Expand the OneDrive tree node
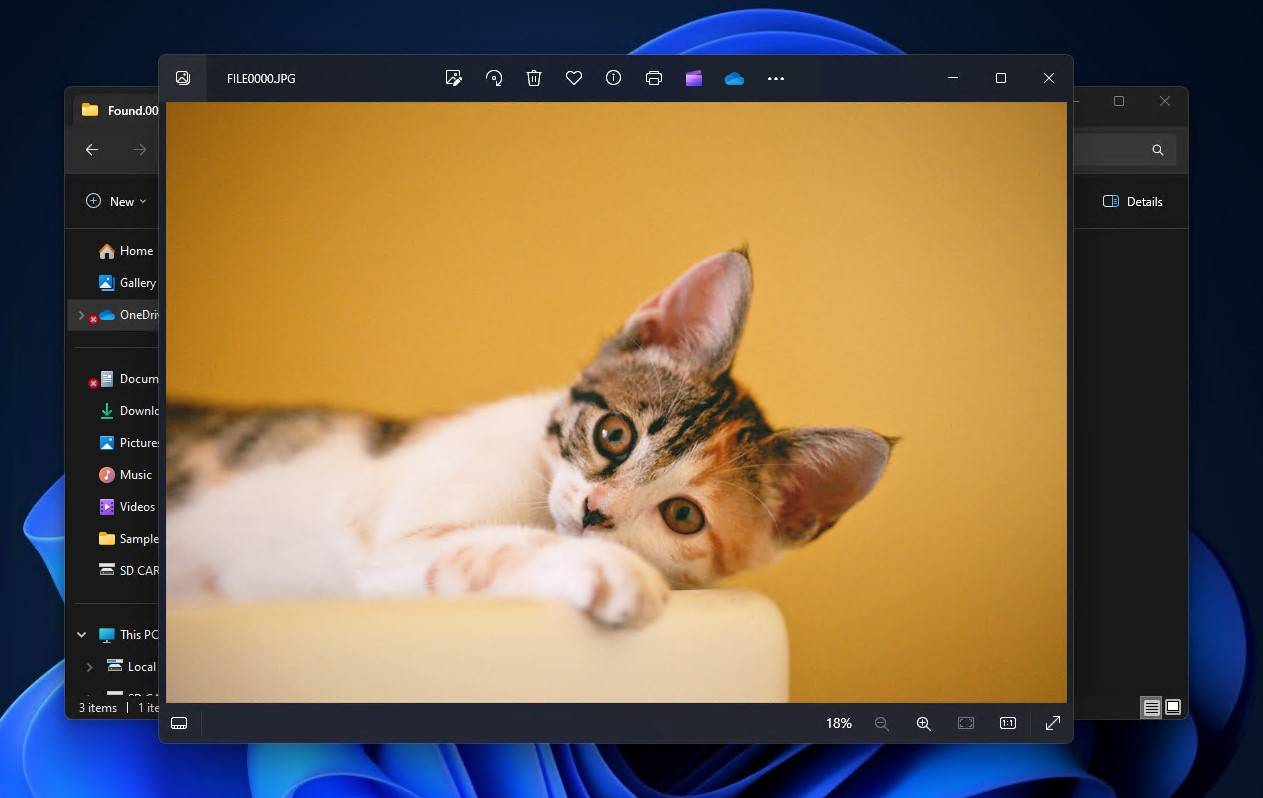Viewport: 1263px width, 798px height. tap(81, 315)
